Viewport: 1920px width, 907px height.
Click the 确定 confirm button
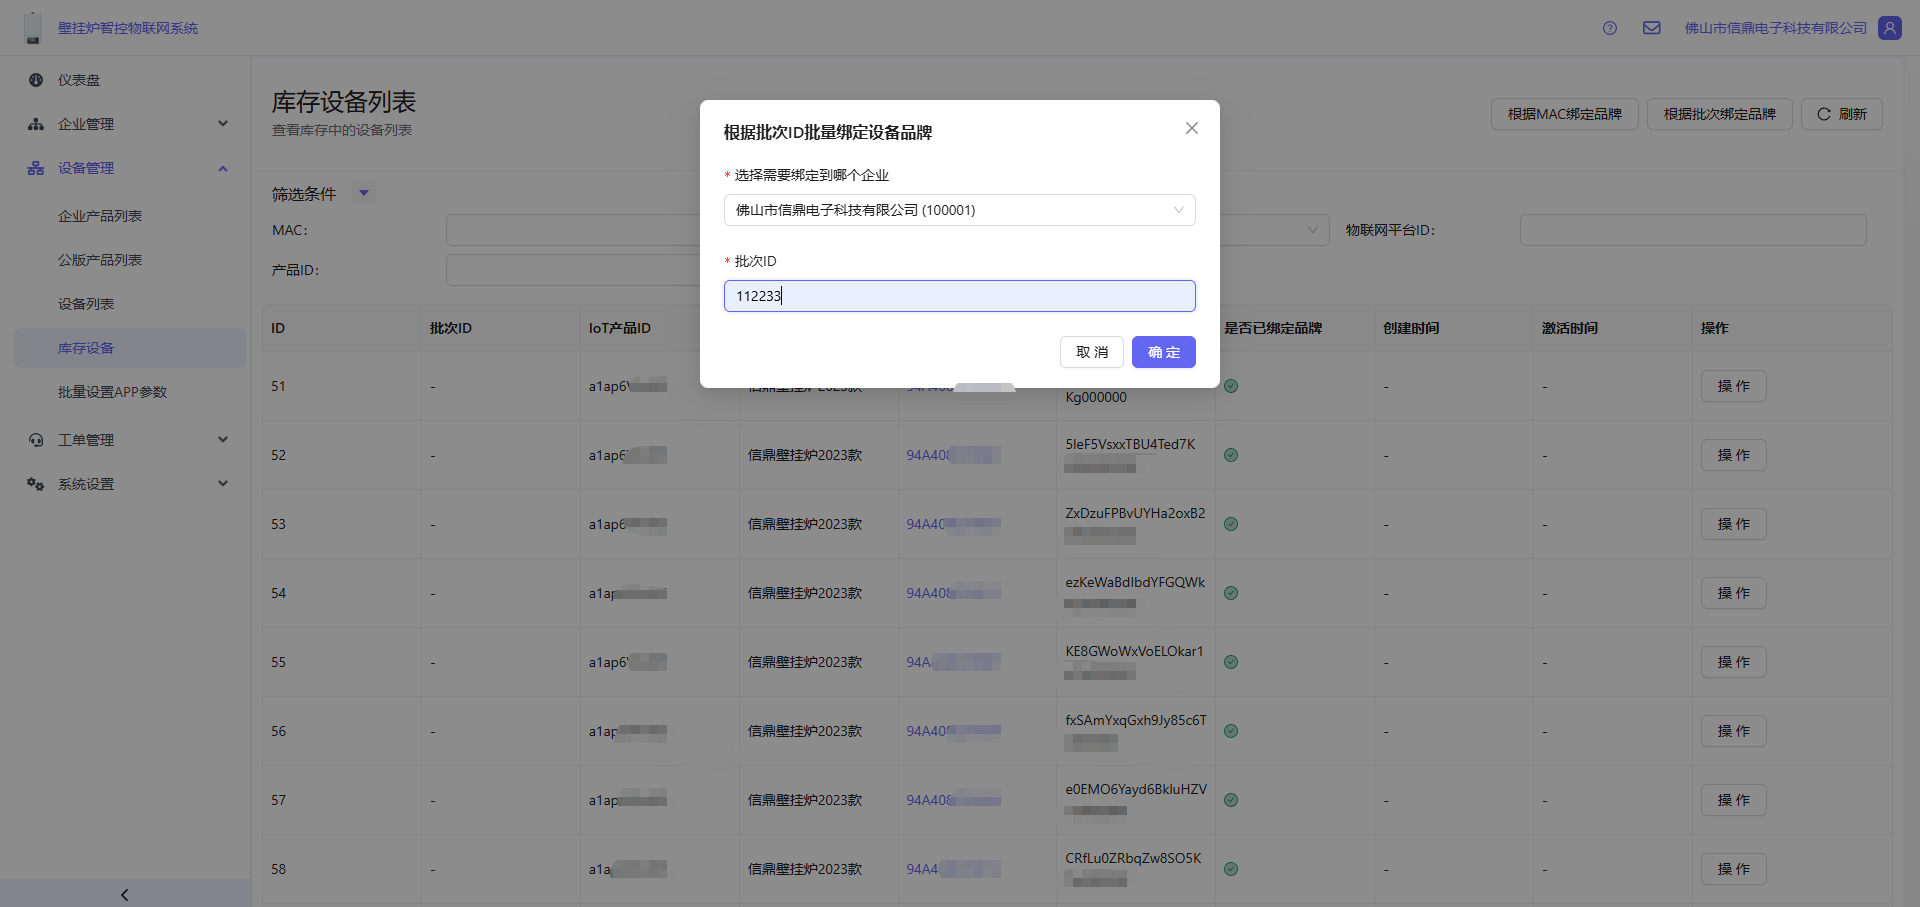click(1163, 352)
